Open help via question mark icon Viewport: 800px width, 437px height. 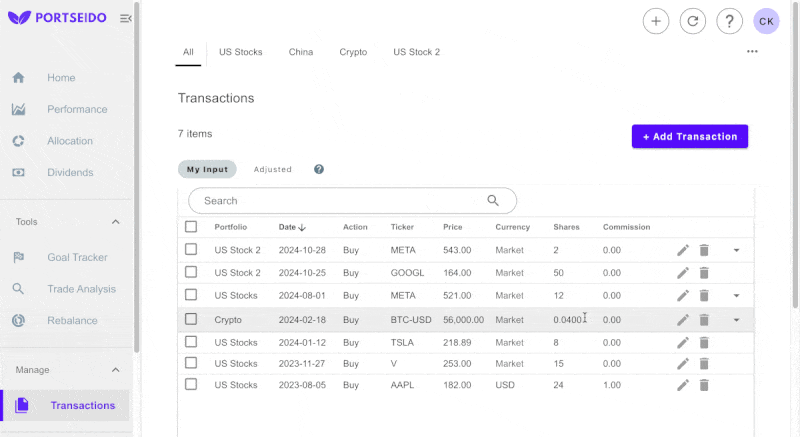pyautogui.click(x=730, y=21)
